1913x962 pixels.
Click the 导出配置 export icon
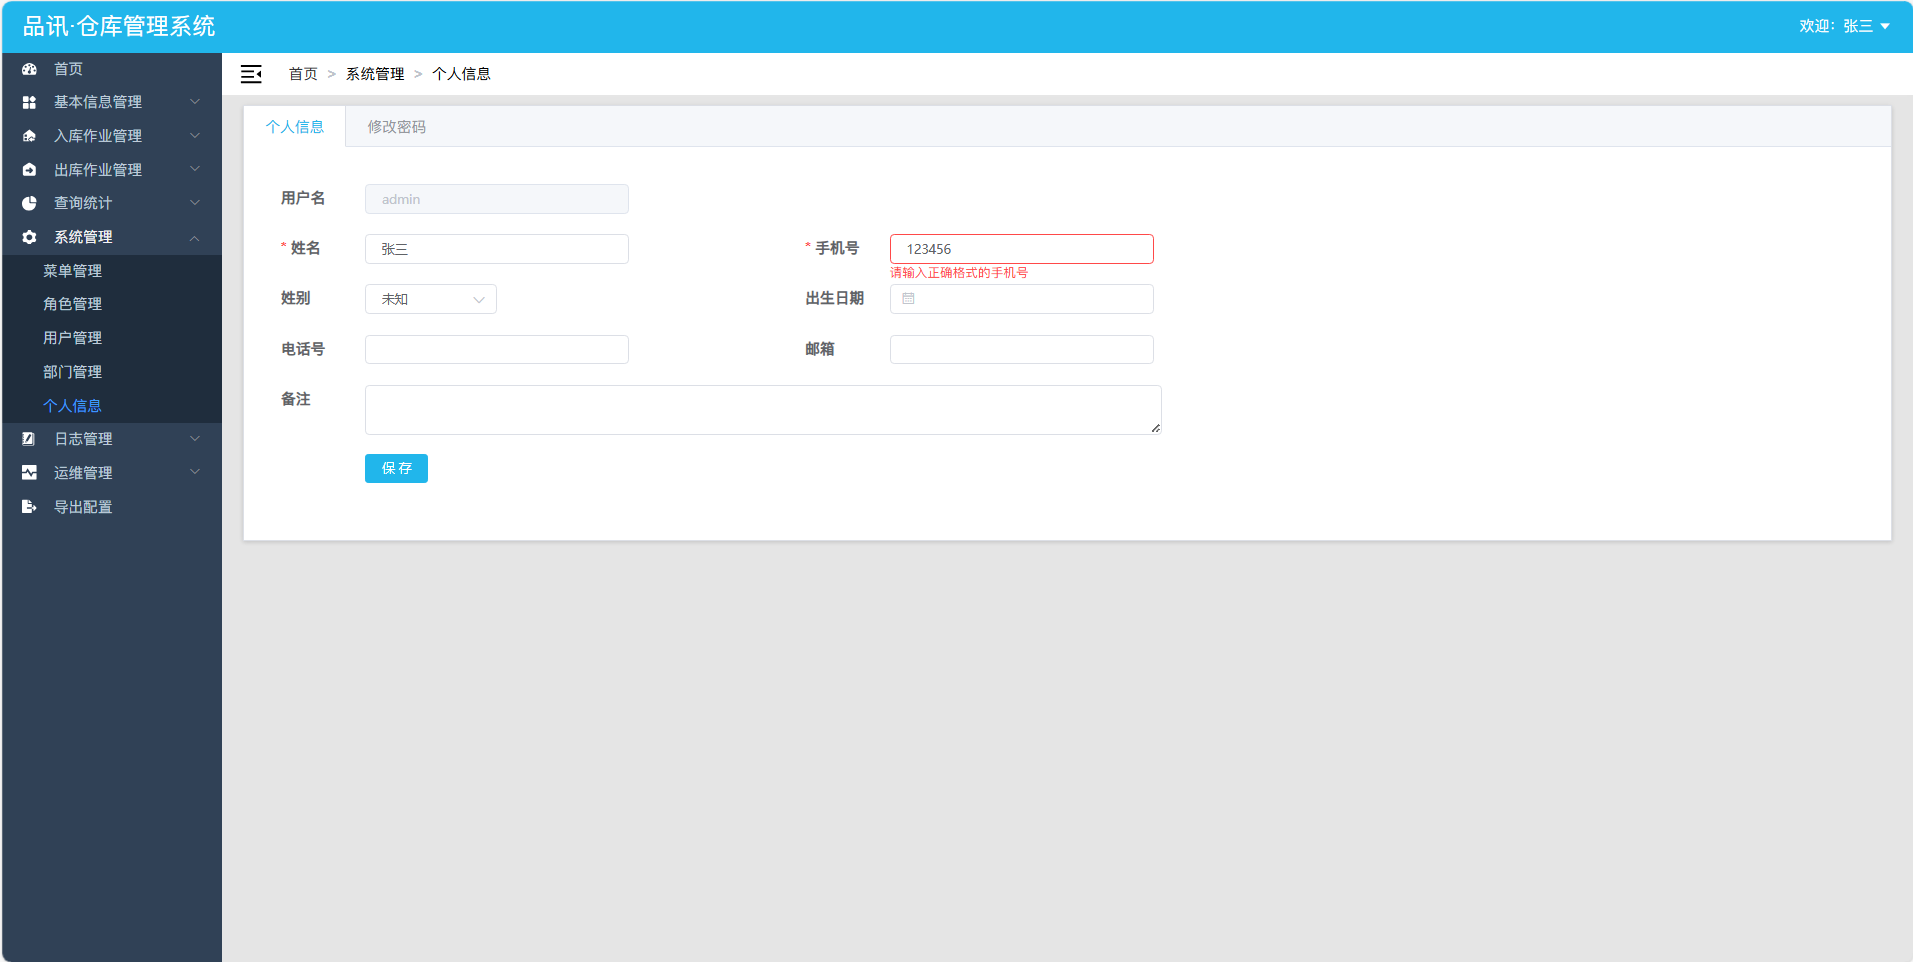(x=29, y=507)
